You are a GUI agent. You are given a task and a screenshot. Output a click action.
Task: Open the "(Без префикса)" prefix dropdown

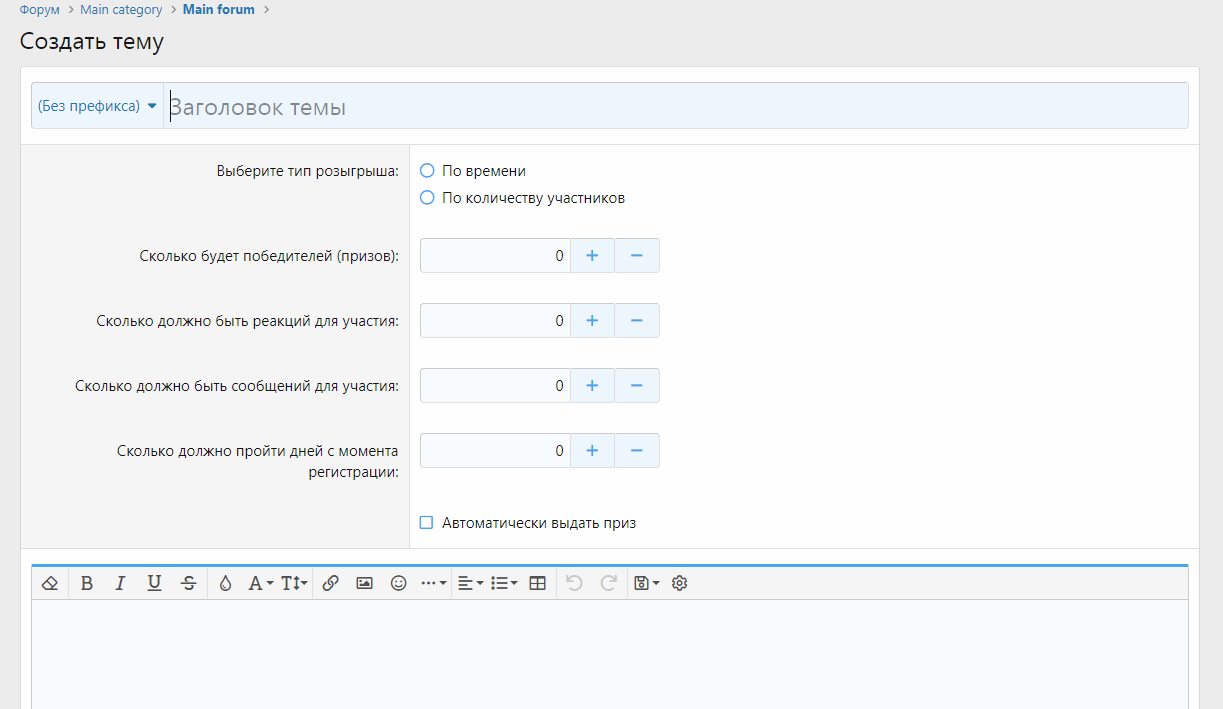(97, 106)
